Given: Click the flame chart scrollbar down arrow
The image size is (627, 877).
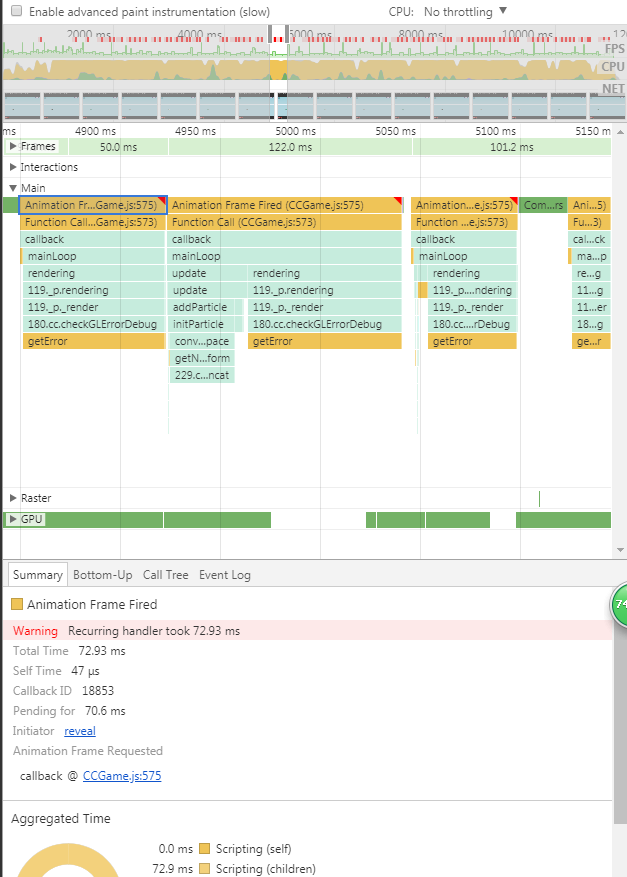Looking at the screenshot, I should coord(620,550).
